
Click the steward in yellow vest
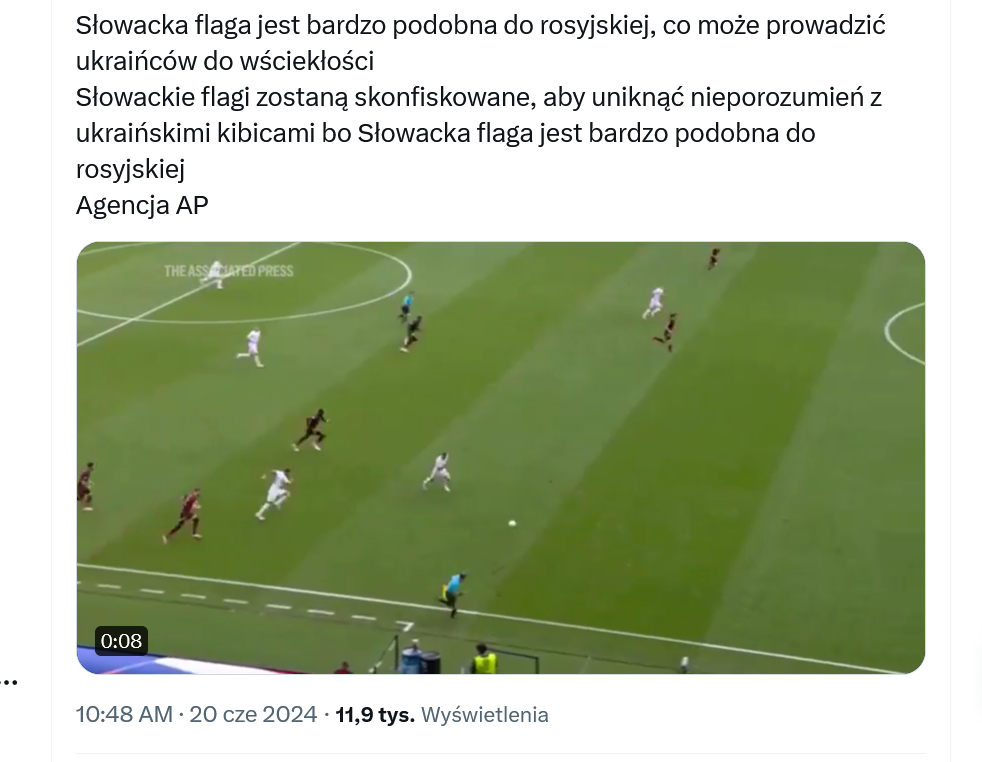click(483, 659)
